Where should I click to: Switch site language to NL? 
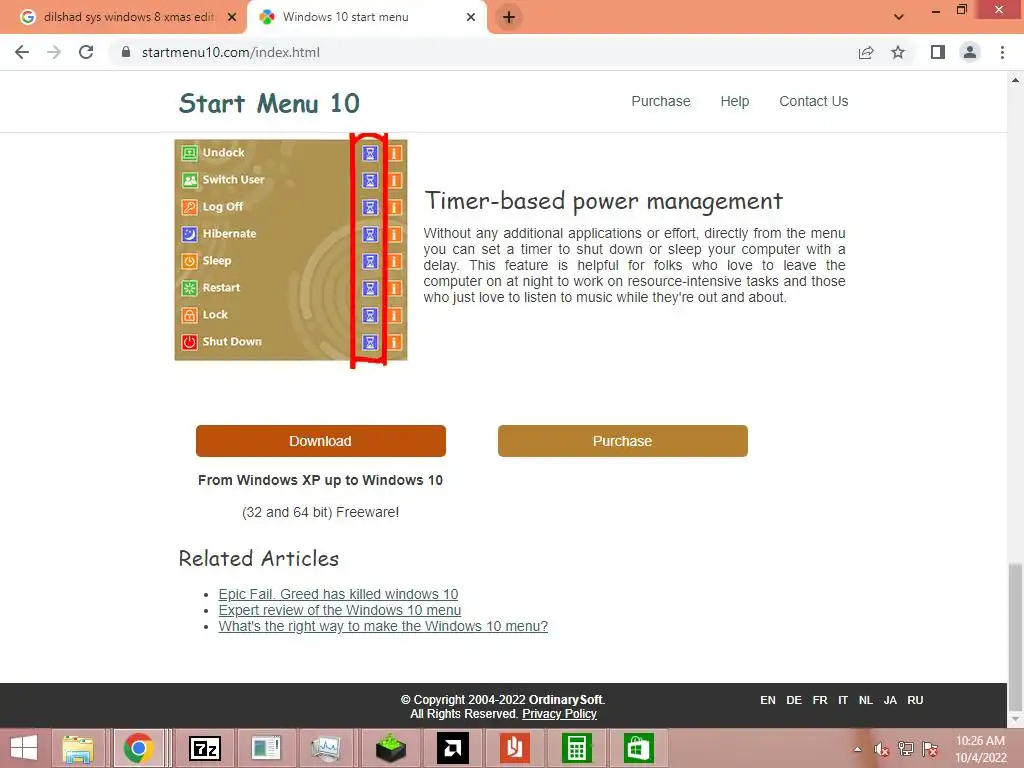[x=866, y=700]
